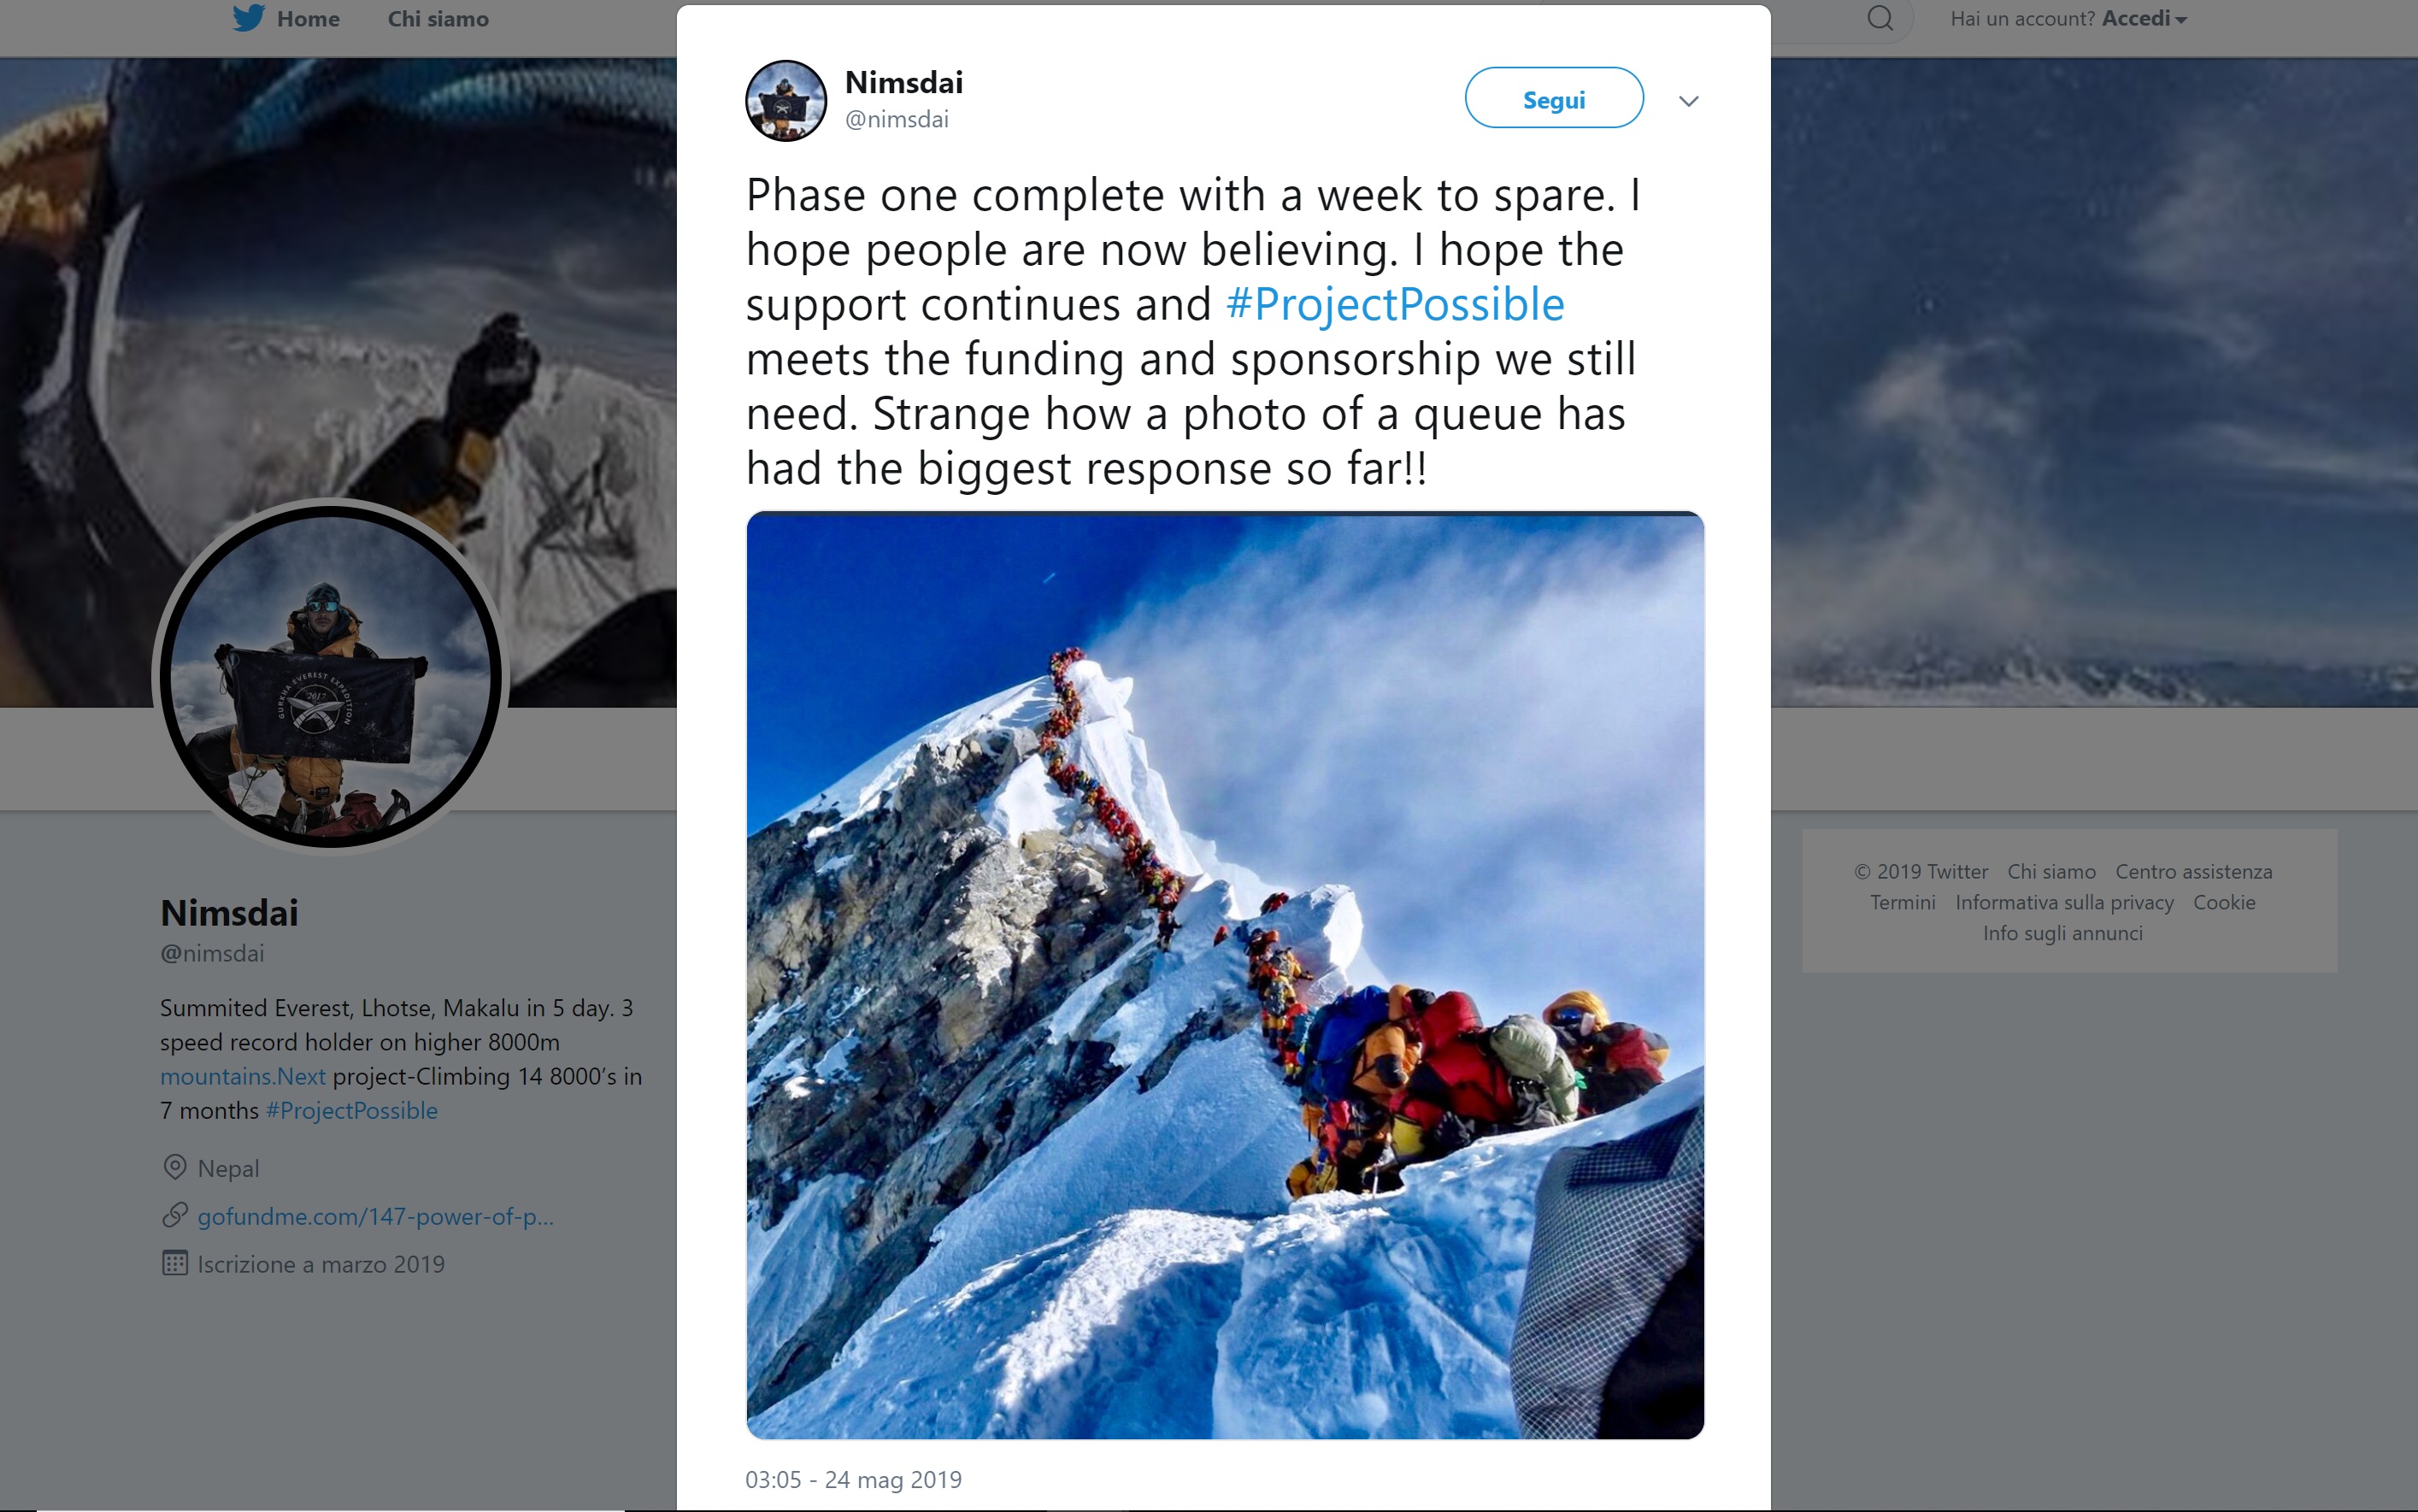This screenshot has height=1512, width=2418.
Task: Click the Twitter bird logo
Action: [x=248, y=18]
